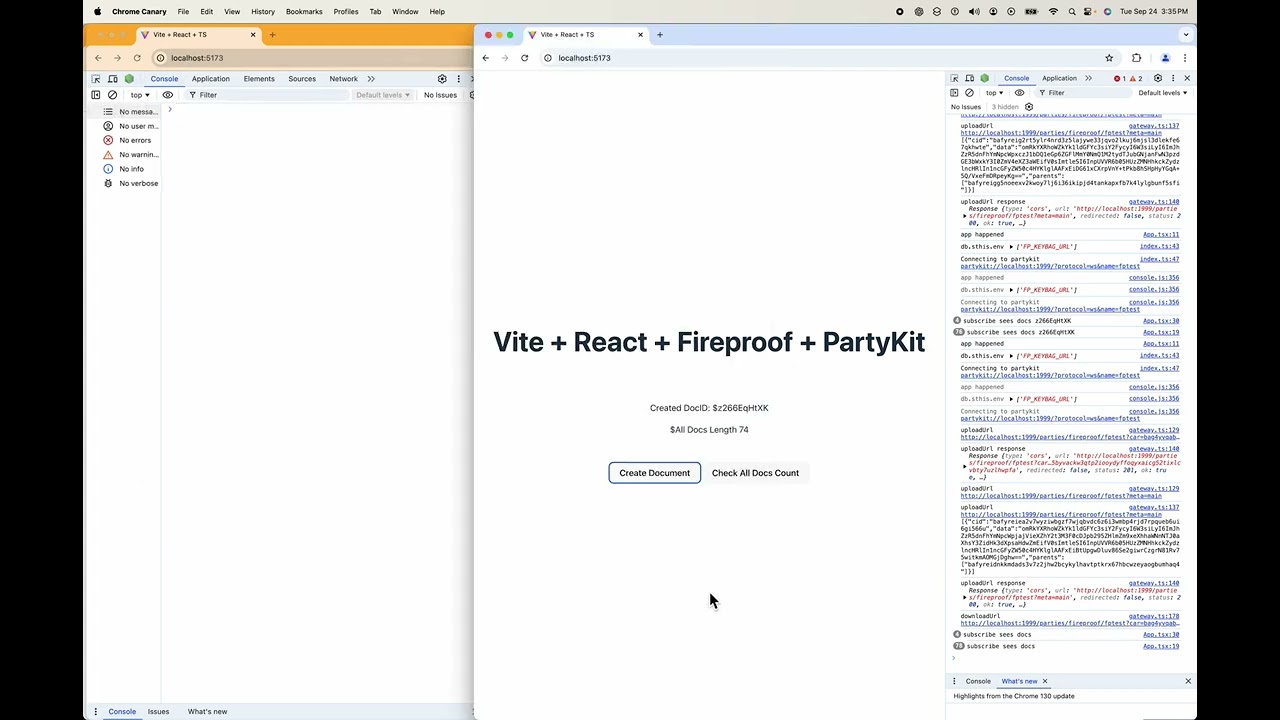Toggle live expression eye in right DevTools
The width and height of the screenshot is (1280, 720).
(x=1020, y=93)
